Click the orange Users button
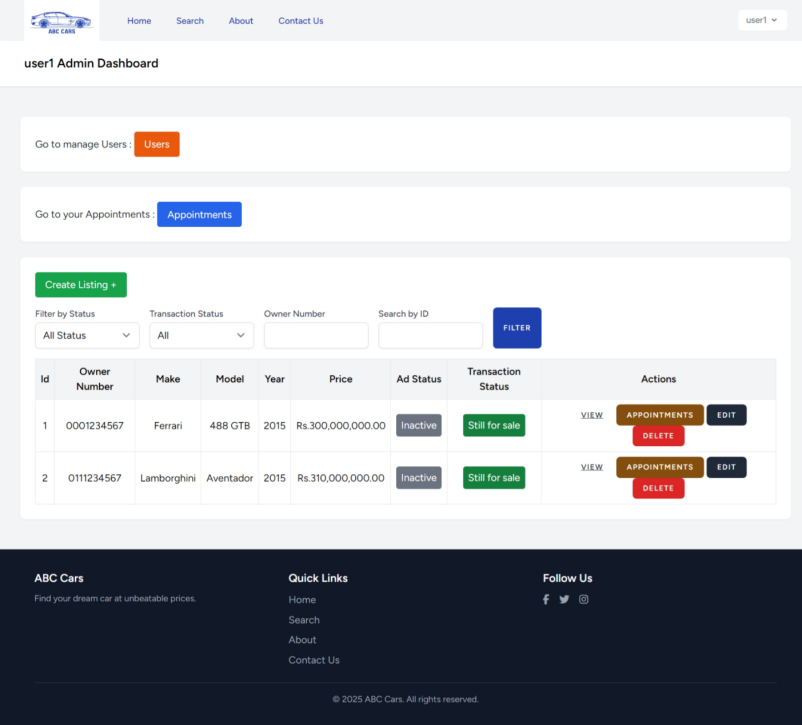 point(156,143)
